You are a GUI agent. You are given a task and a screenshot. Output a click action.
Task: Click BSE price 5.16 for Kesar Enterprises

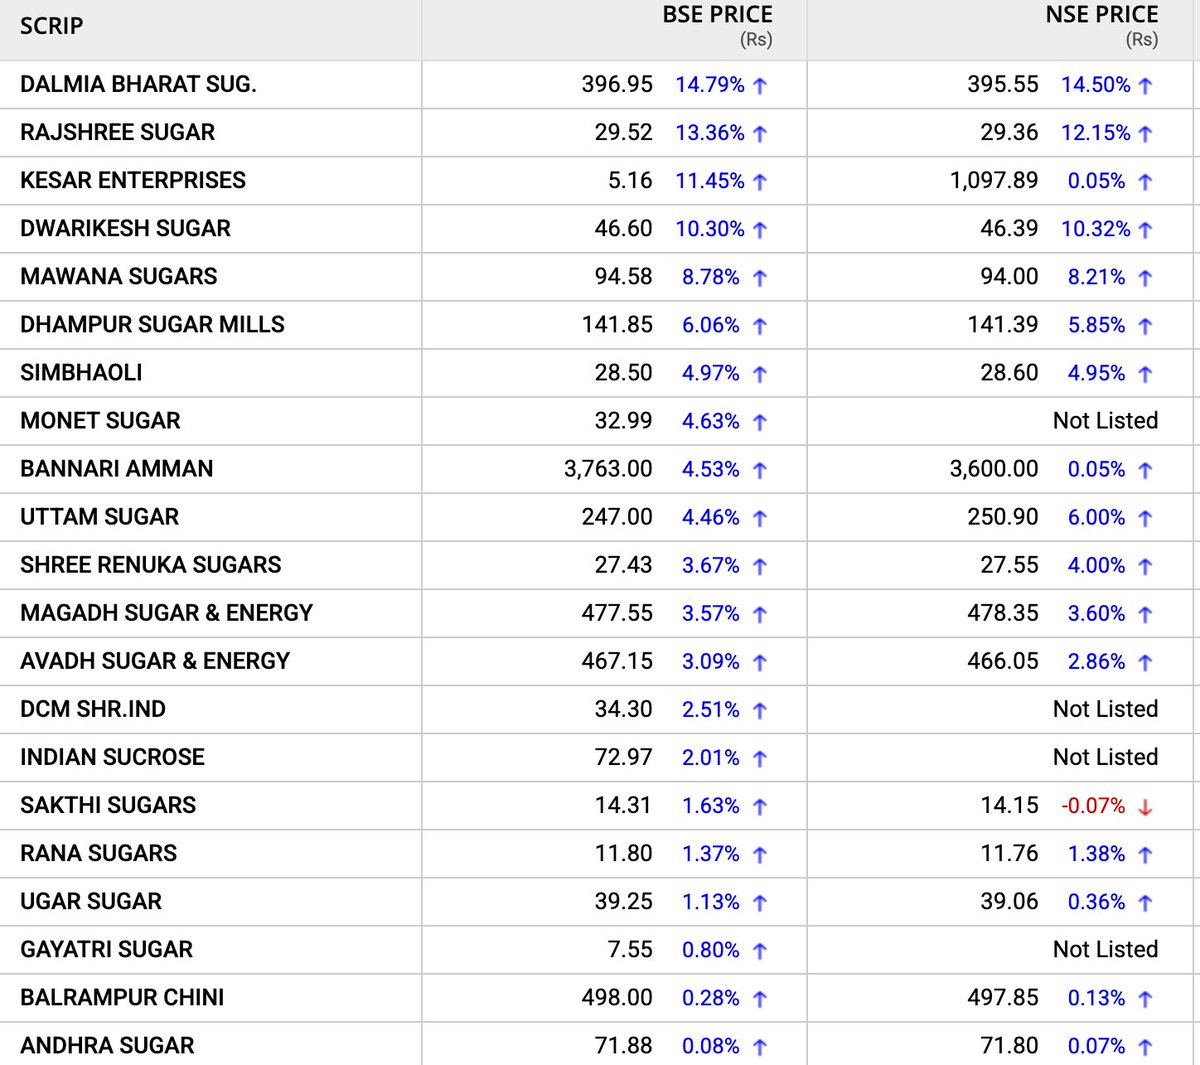tap(630, 180)
